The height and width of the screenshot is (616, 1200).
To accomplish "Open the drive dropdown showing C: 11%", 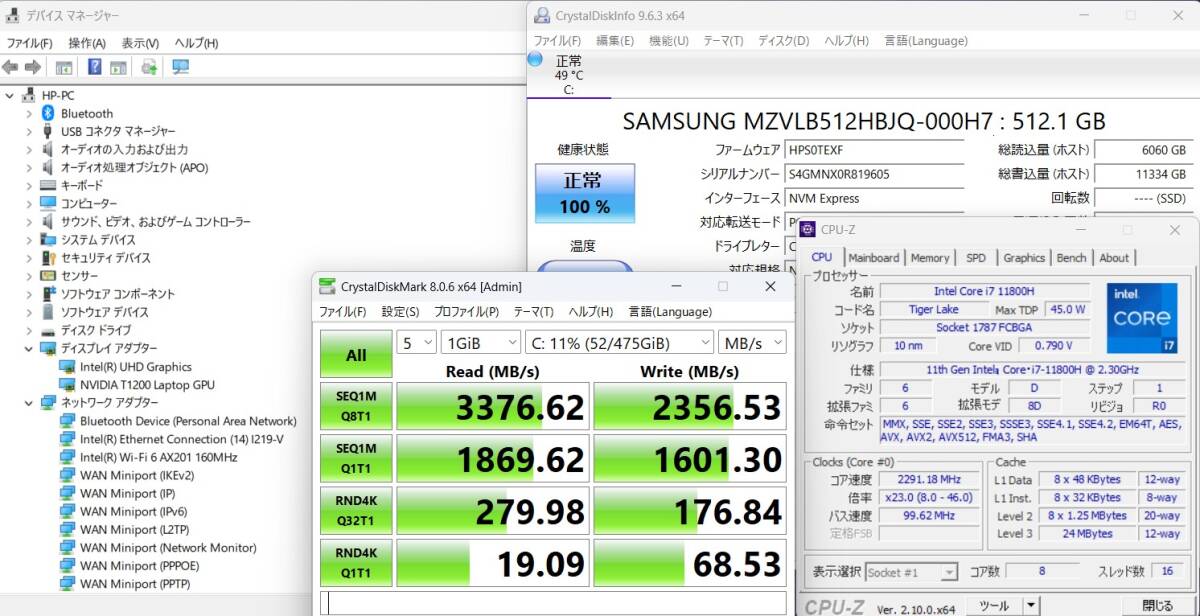I will 619,342.
